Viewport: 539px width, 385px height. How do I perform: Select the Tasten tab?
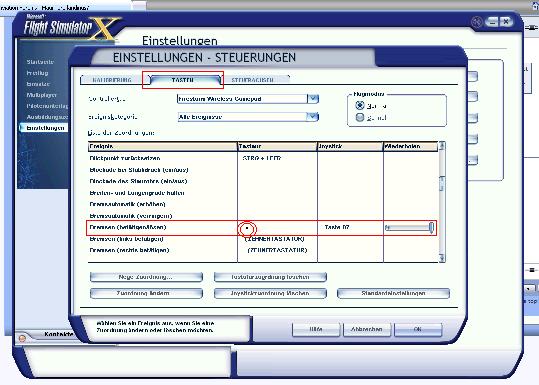coord(183,80)
